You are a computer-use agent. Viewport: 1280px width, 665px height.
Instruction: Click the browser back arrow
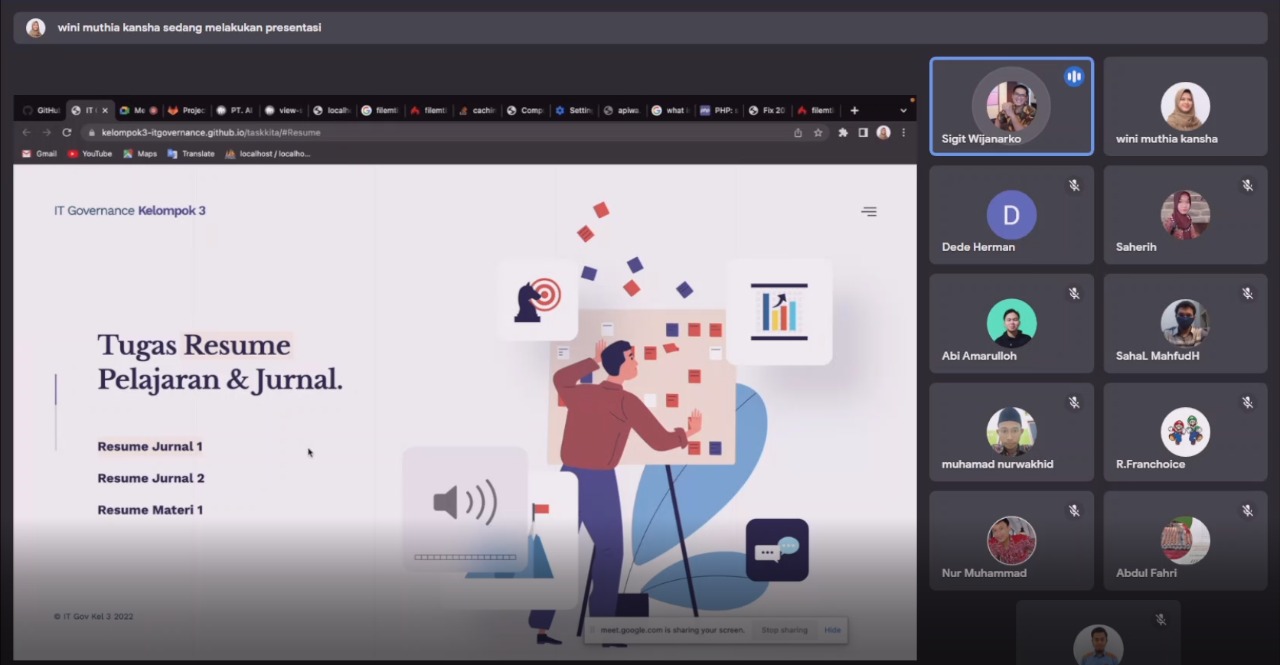[27, 132]
